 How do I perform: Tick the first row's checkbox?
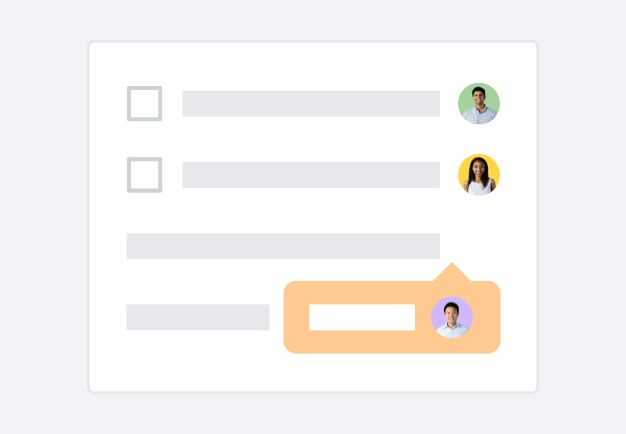pos(144,103)
